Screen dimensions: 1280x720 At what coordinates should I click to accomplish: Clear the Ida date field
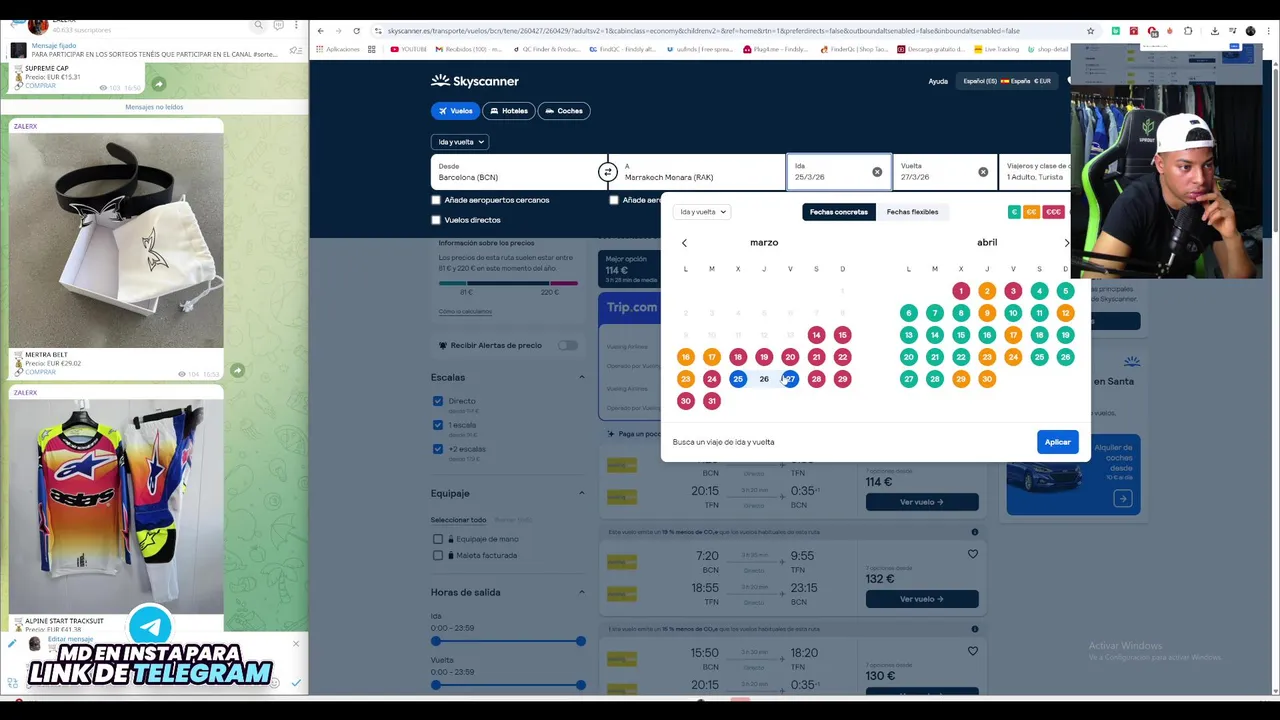(877, 172)
